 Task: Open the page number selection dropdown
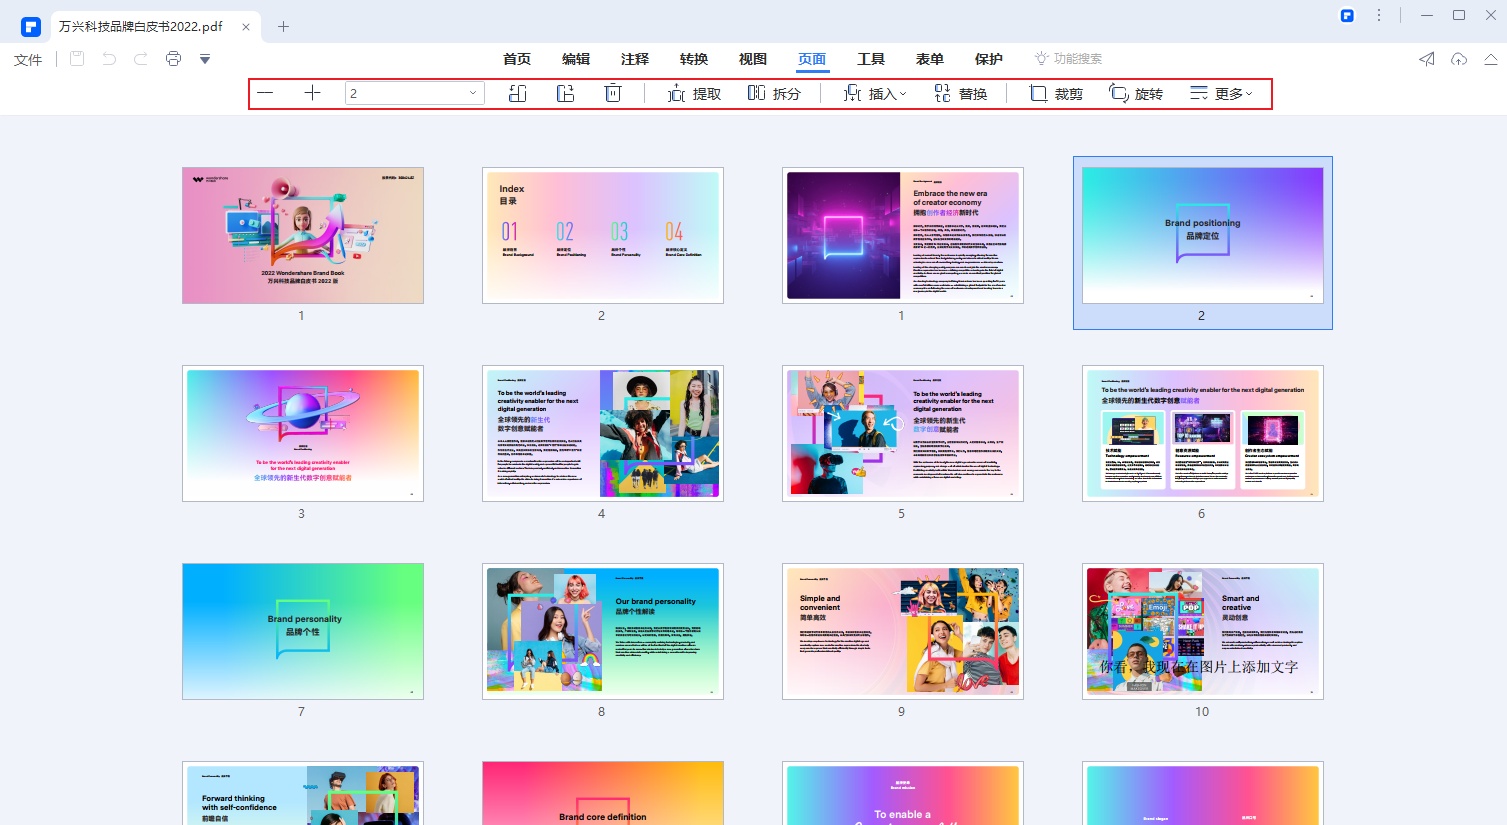point(472,93)
